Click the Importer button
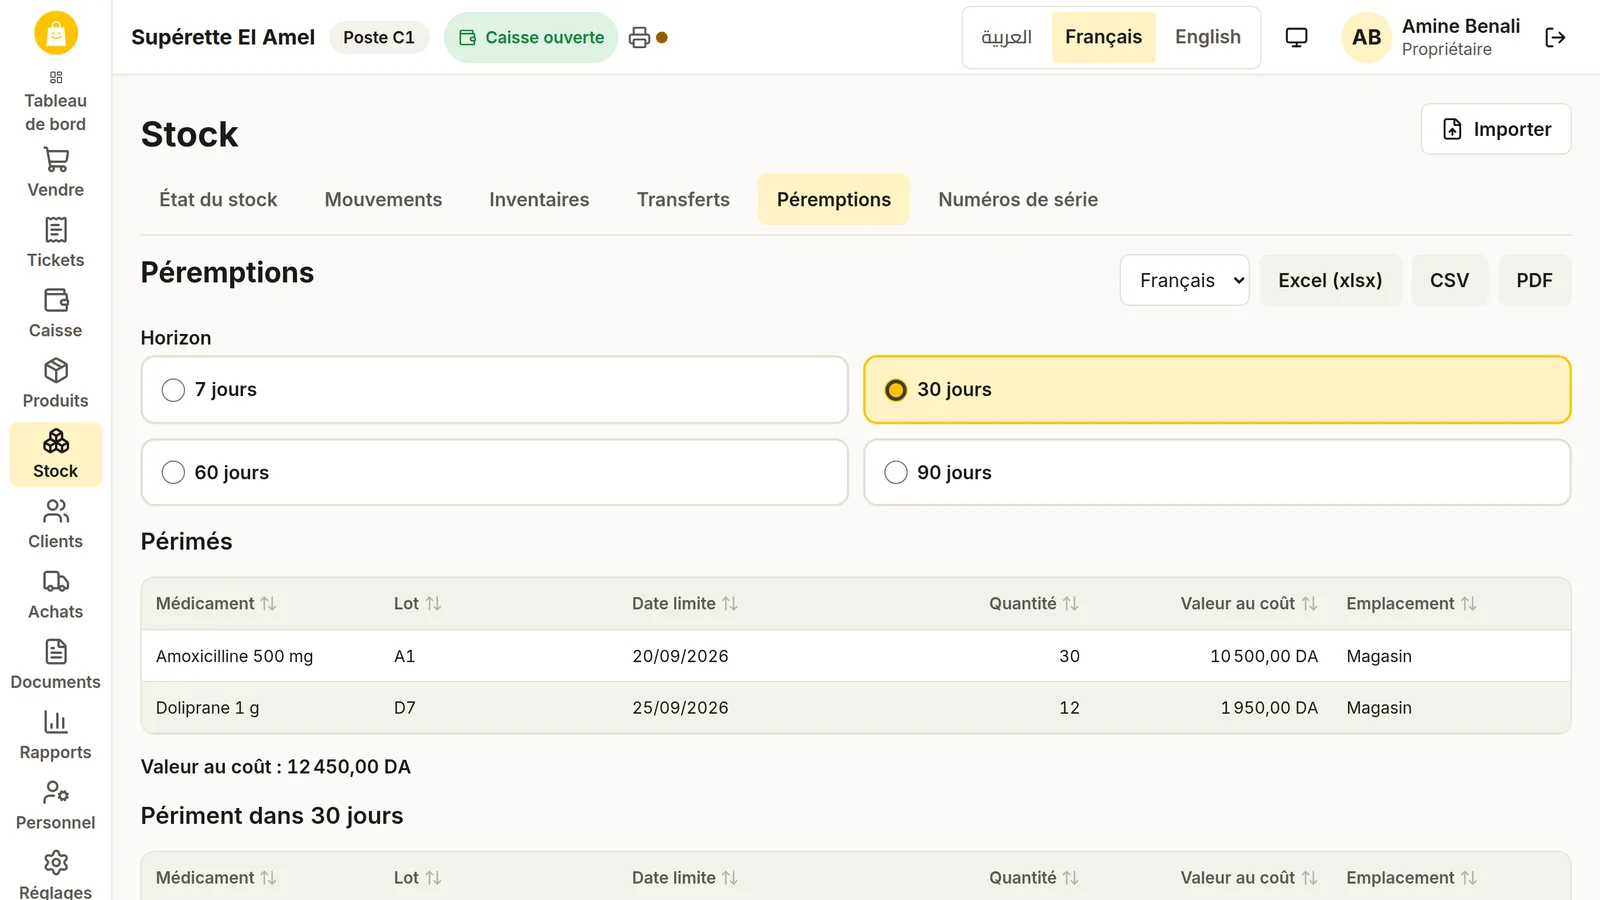 point(1496,129)
